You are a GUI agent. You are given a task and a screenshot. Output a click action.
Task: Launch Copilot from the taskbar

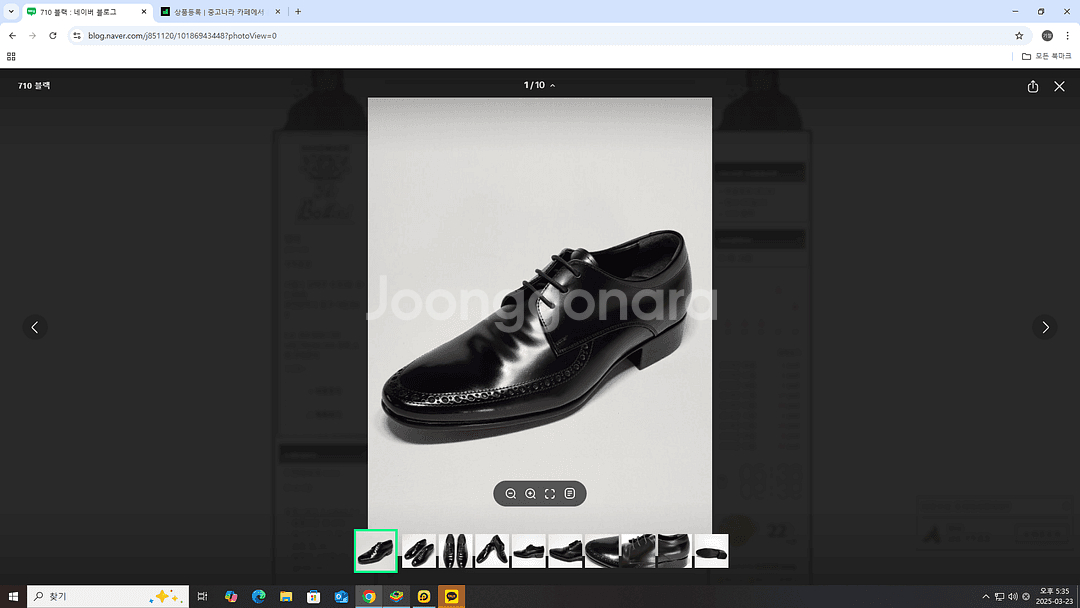pos(231,596)
